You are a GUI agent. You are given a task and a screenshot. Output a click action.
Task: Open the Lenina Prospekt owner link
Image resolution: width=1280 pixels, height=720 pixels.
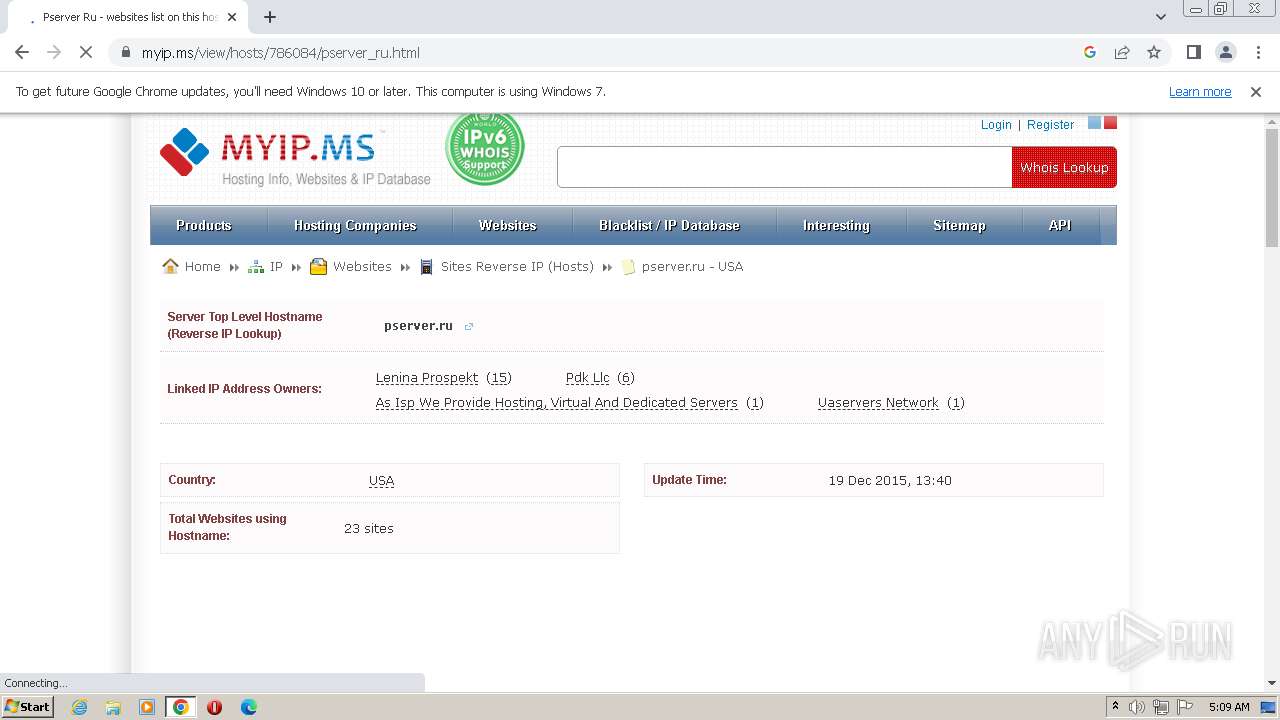[427, 378]
